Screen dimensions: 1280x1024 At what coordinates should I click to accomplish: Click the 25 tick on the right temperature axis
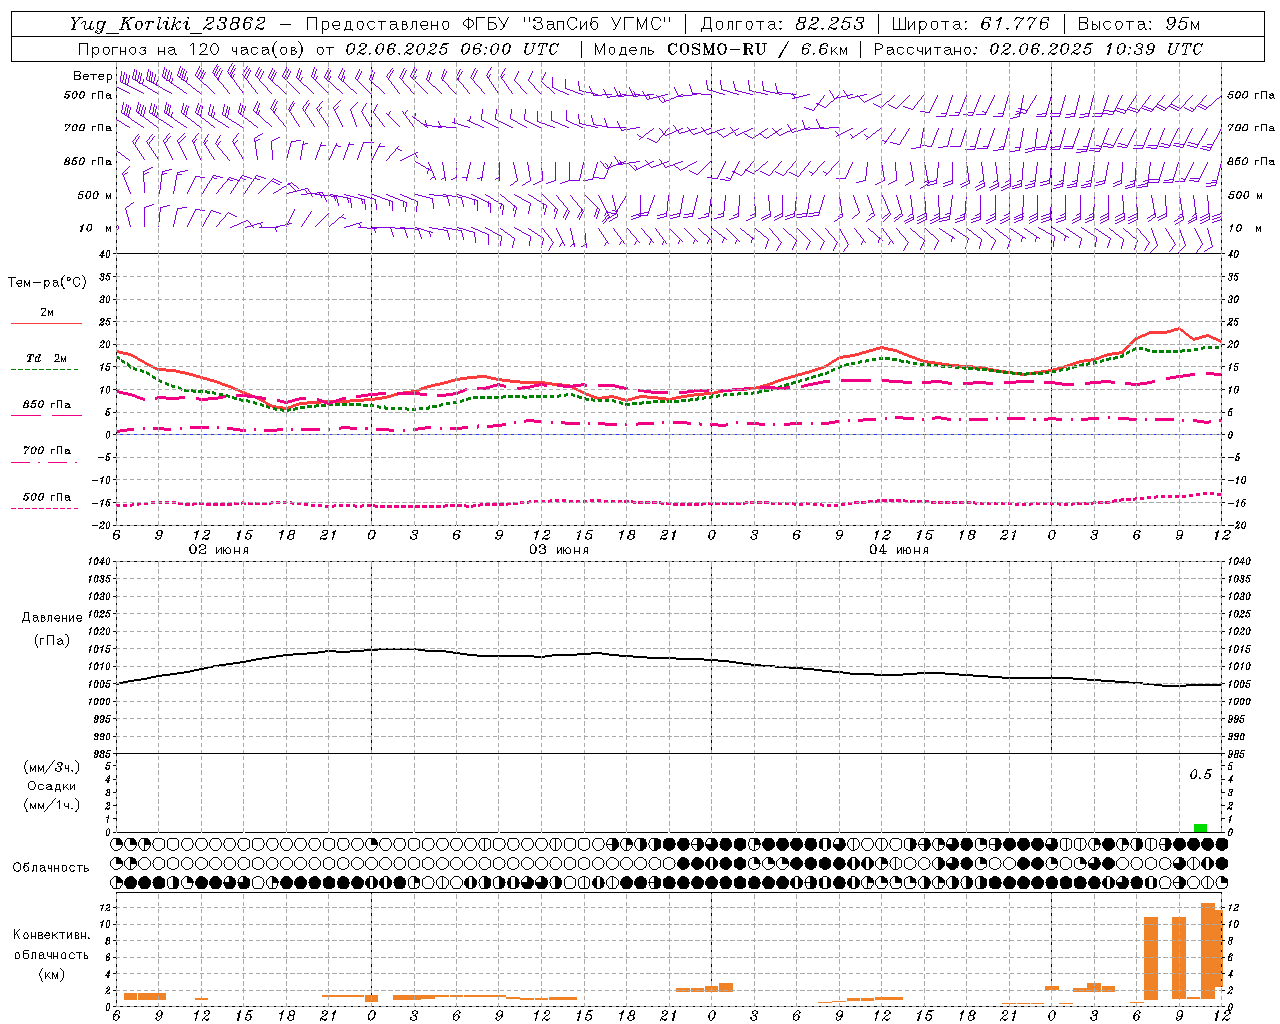[x=1233, y=322]
